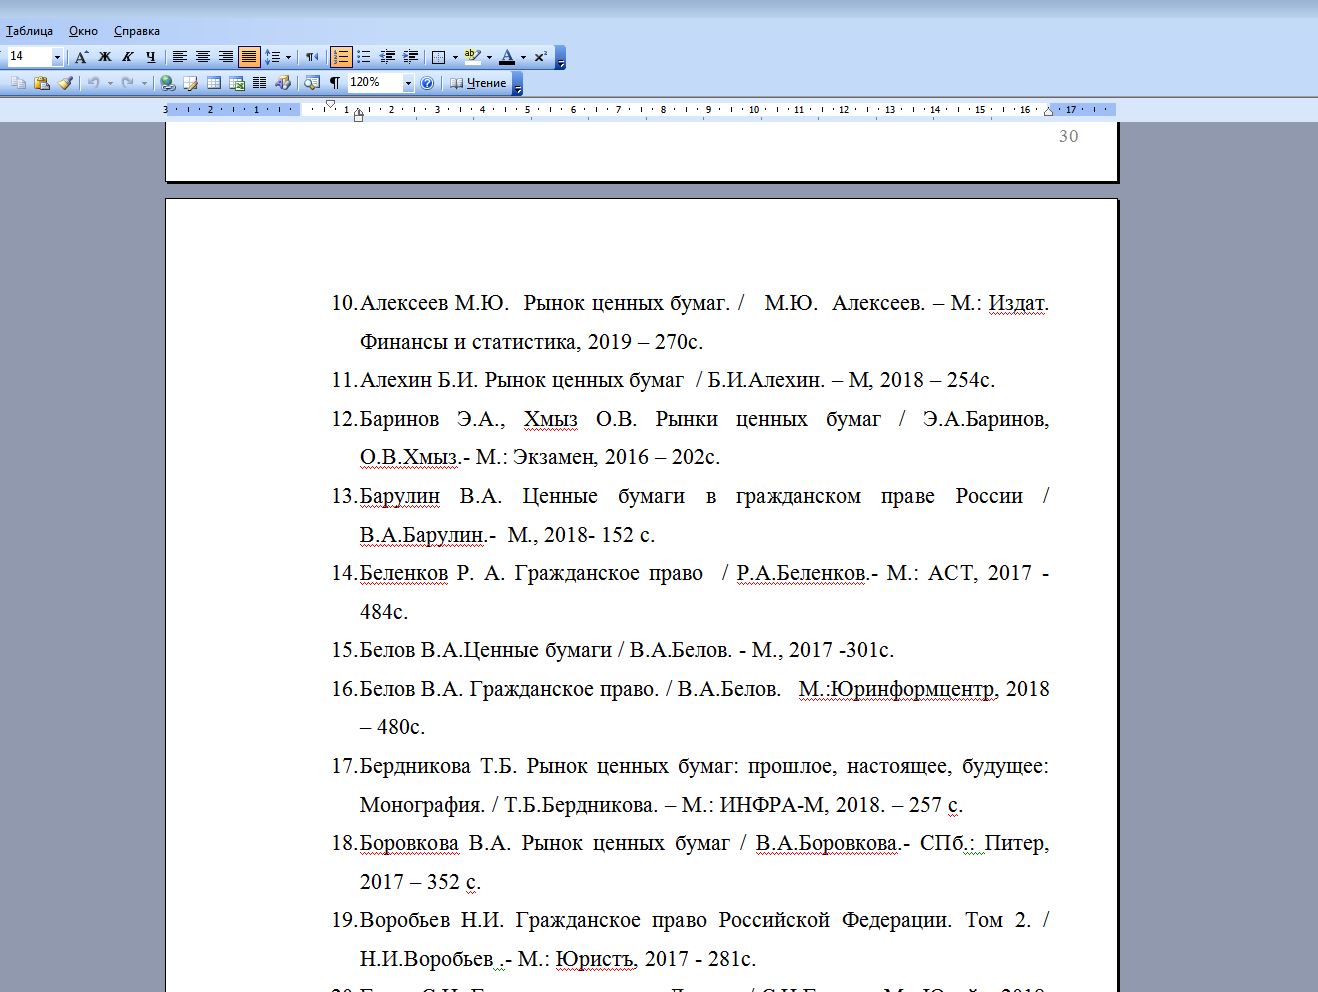
Task: Click the font color button
Action: (507, 57)
